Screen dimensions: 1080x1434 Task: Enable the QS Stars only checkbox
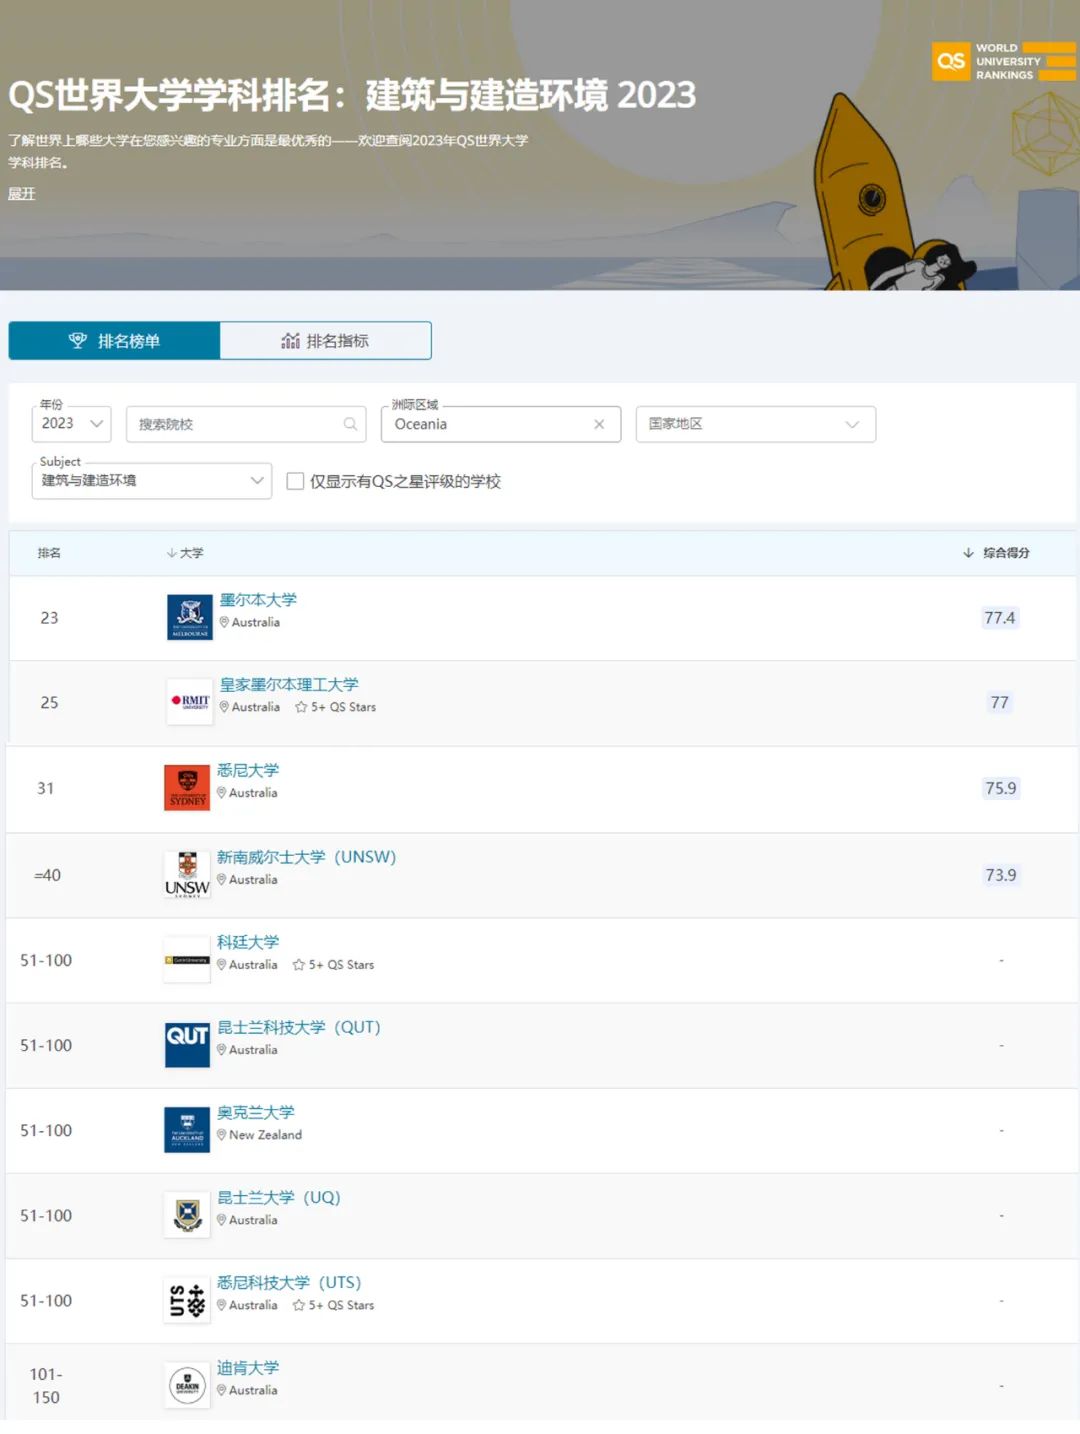pyautogui.click(x=295, y=481)
